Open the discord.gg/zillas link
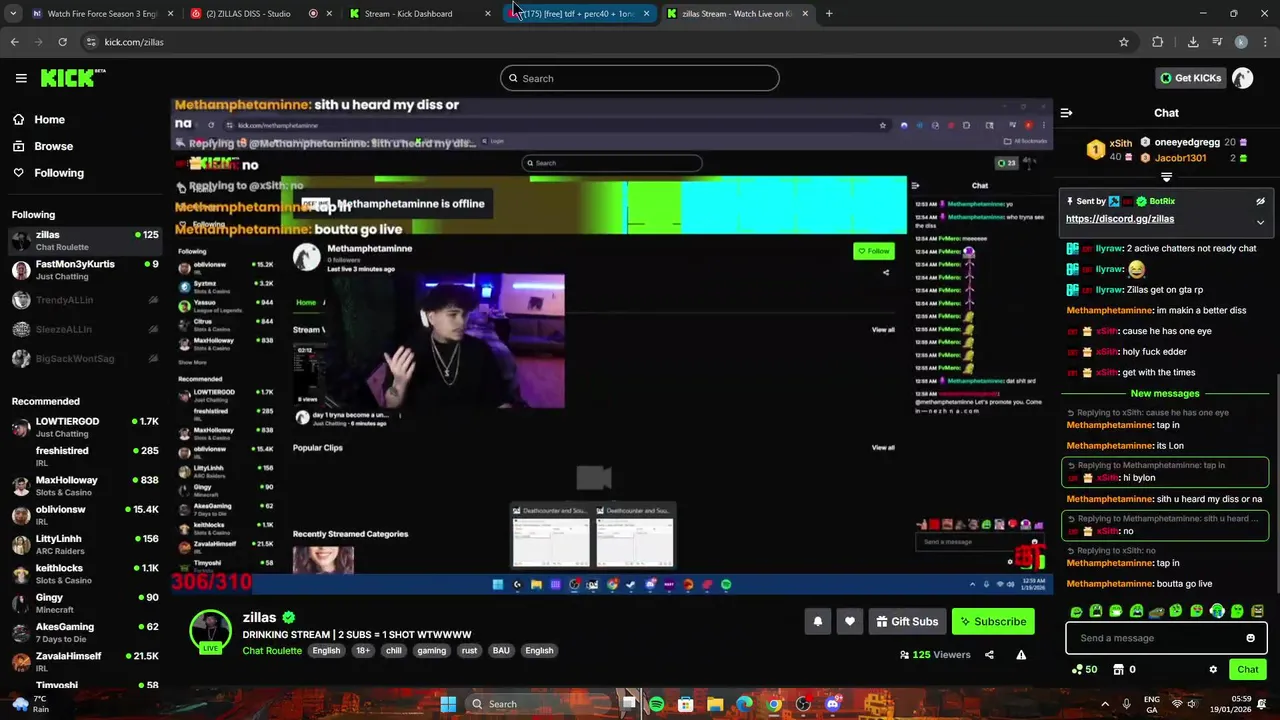The width and height of the screenshot is (1280, 720). click(x=1119, y=219)
